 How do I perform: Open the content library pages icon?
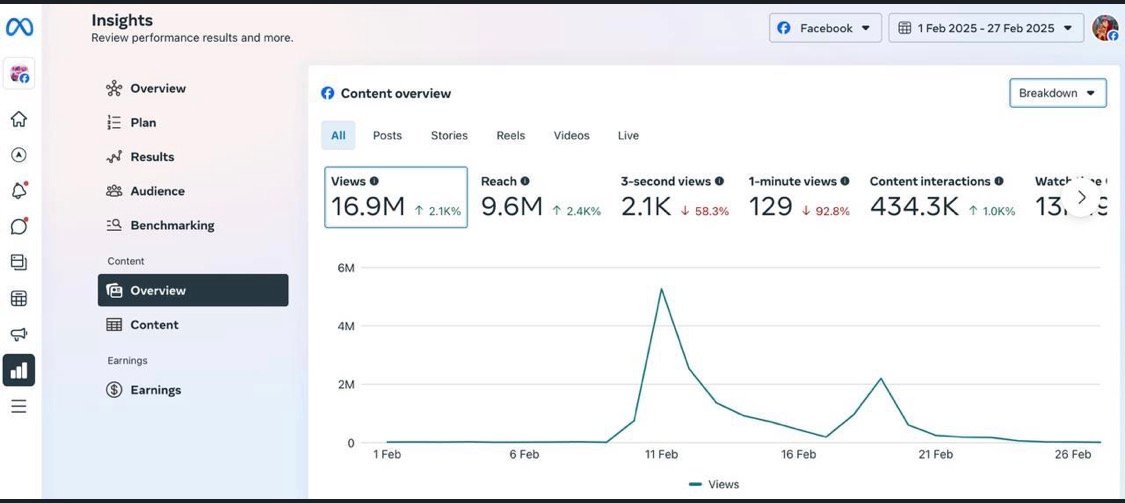tap(19, 262)
